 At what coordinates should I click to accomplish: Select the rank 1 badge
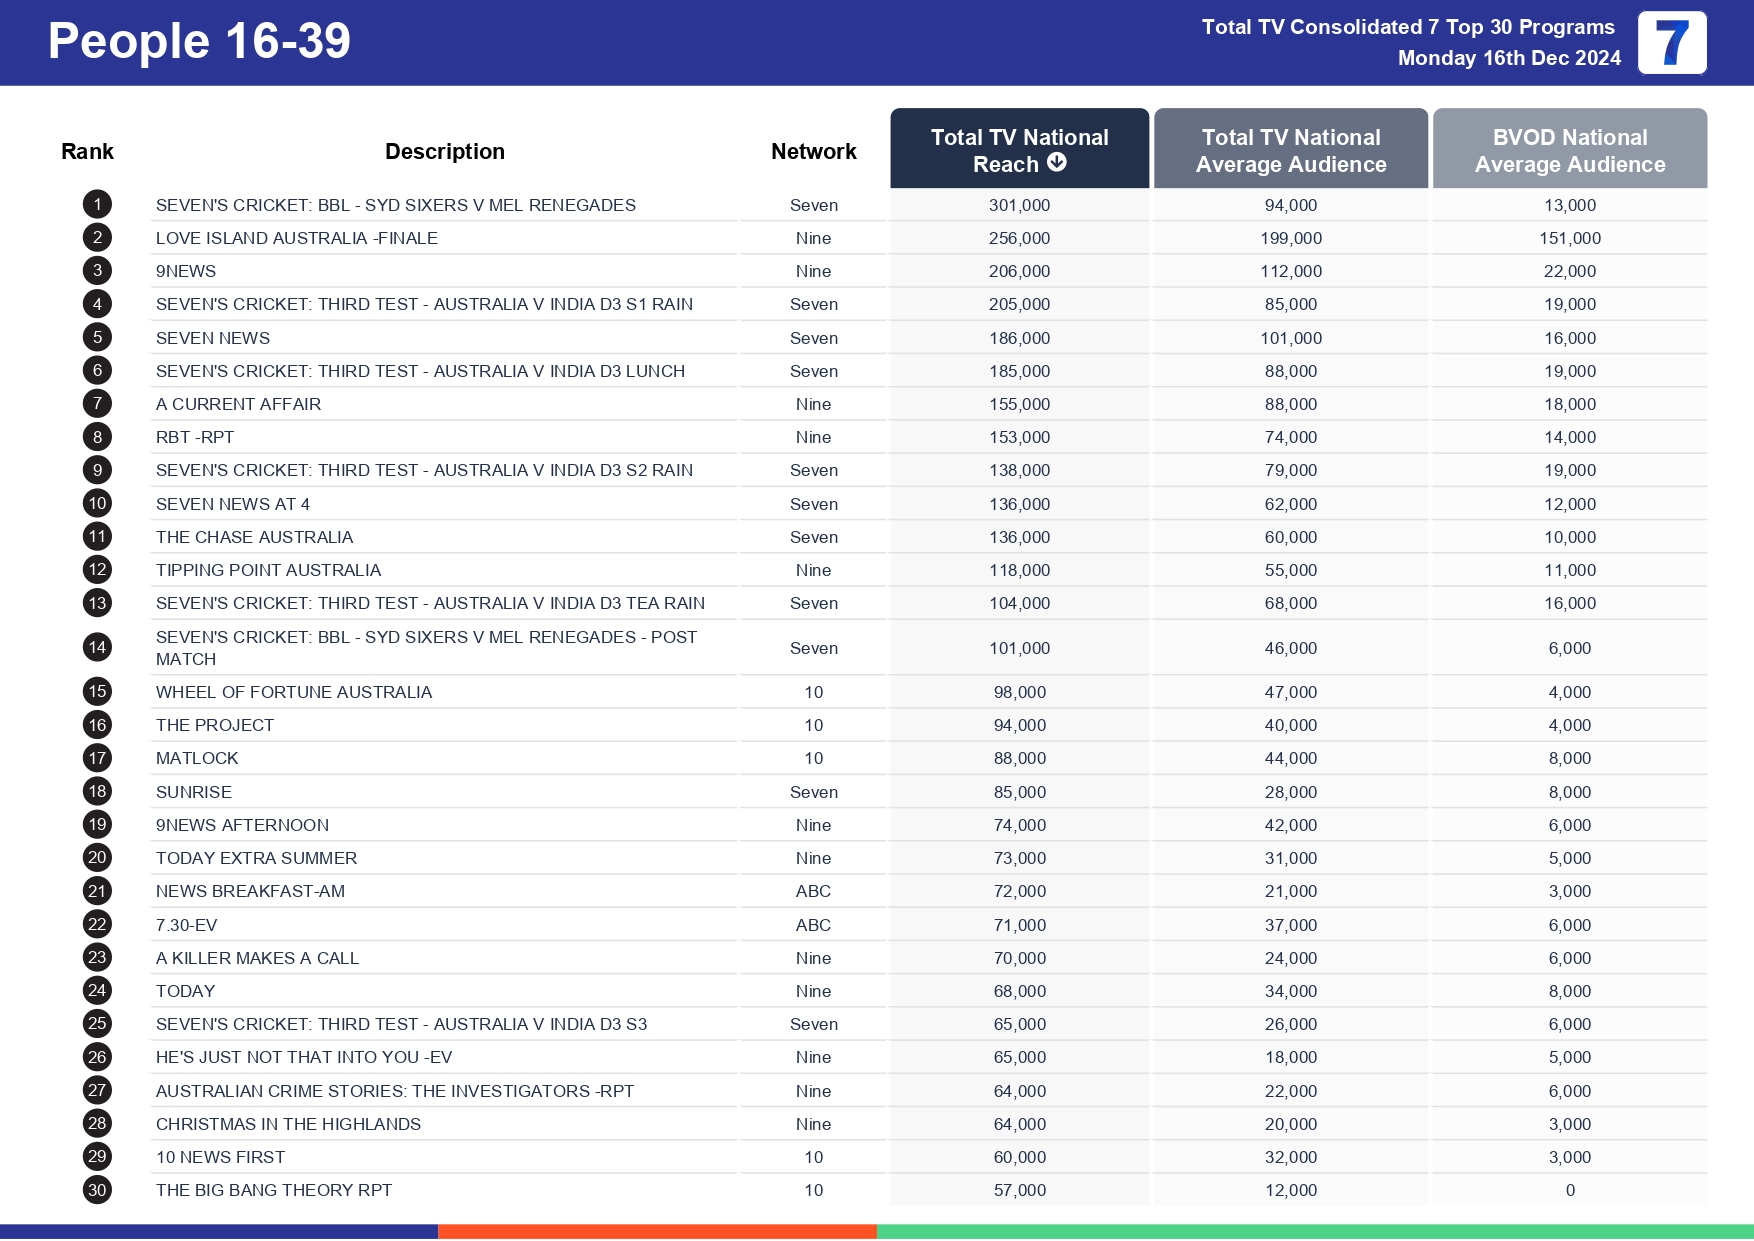pyautogui.click(x=96, y=204)
